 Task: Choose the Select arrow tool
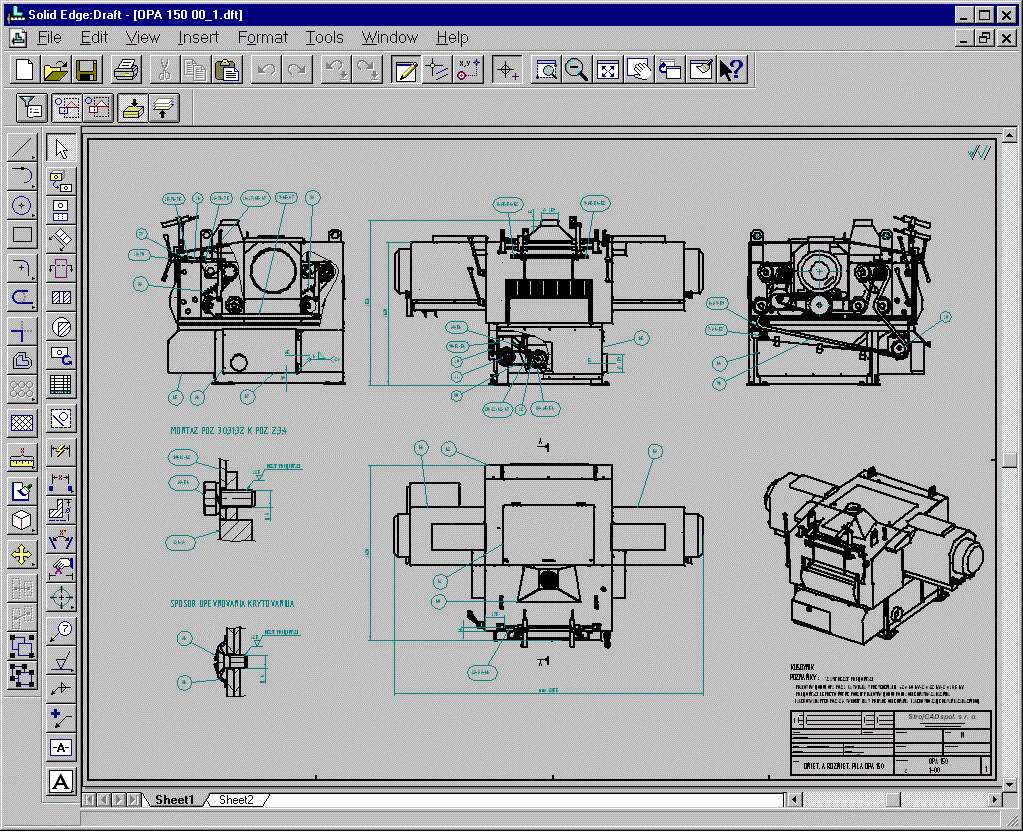(61, 149)
